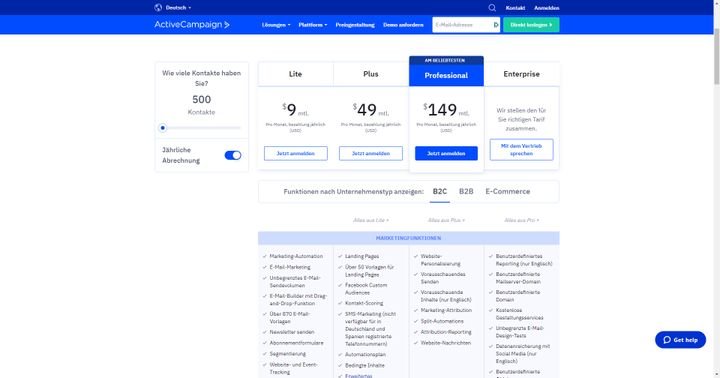Toggle the Jährliche Abrechnung switch
Screen dimensions: 720x378
[233, 155]
